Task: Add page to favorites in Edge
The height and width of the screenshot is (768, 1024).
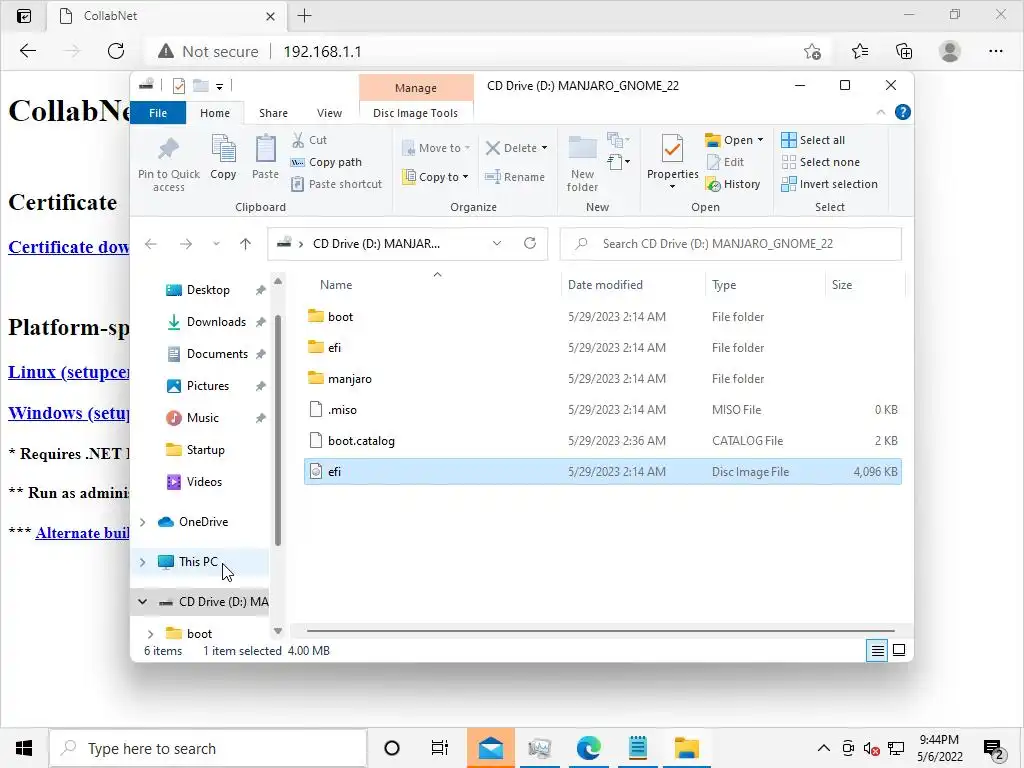Action: pos(812,51)
